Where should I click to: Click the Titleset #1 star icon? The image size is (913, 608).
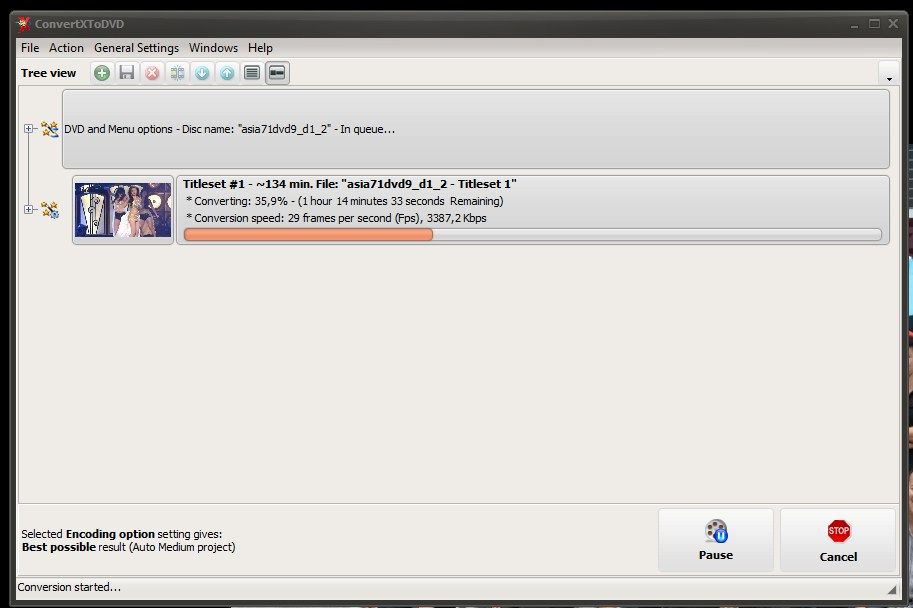pyautogui.click(x=49, y=210)
